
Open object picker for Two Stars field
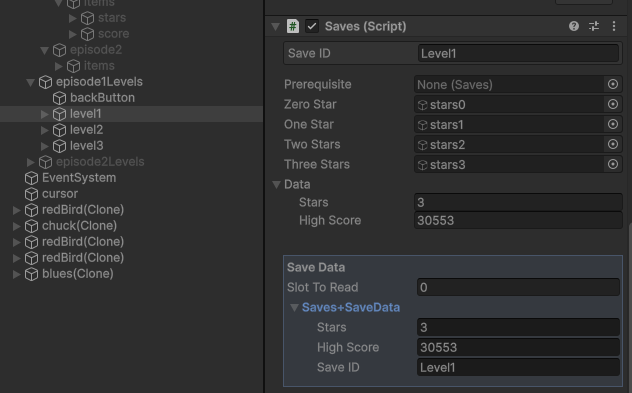(x=613, y=144)
